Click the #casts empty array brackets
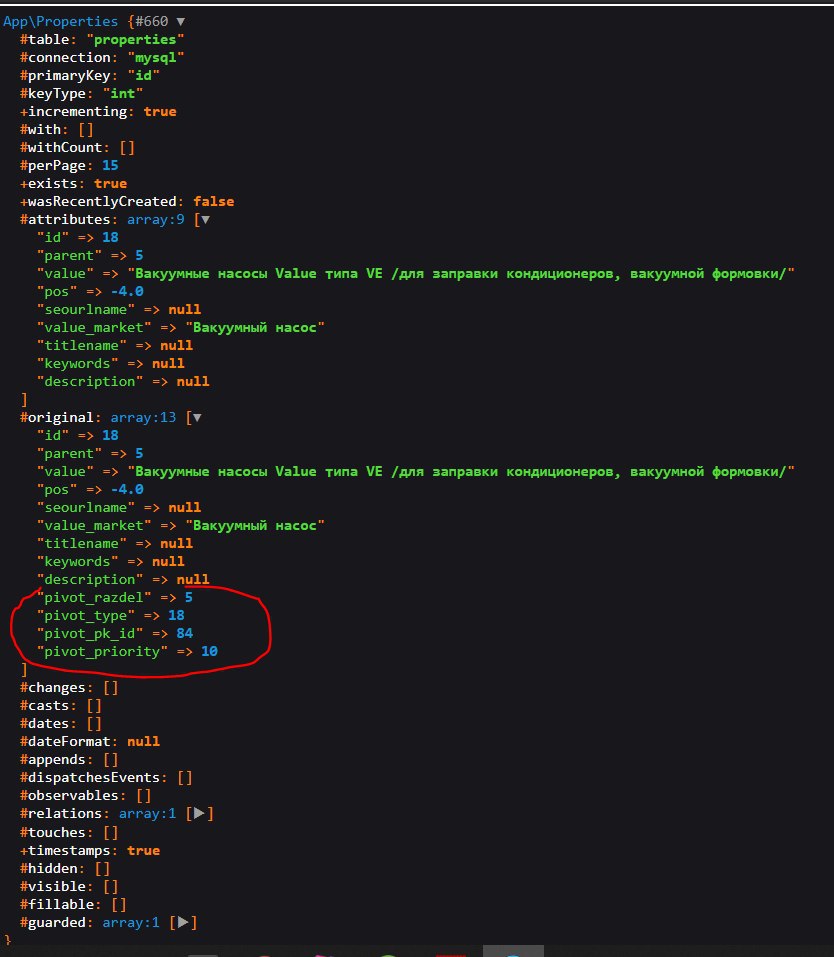 [x=94, y=706]
